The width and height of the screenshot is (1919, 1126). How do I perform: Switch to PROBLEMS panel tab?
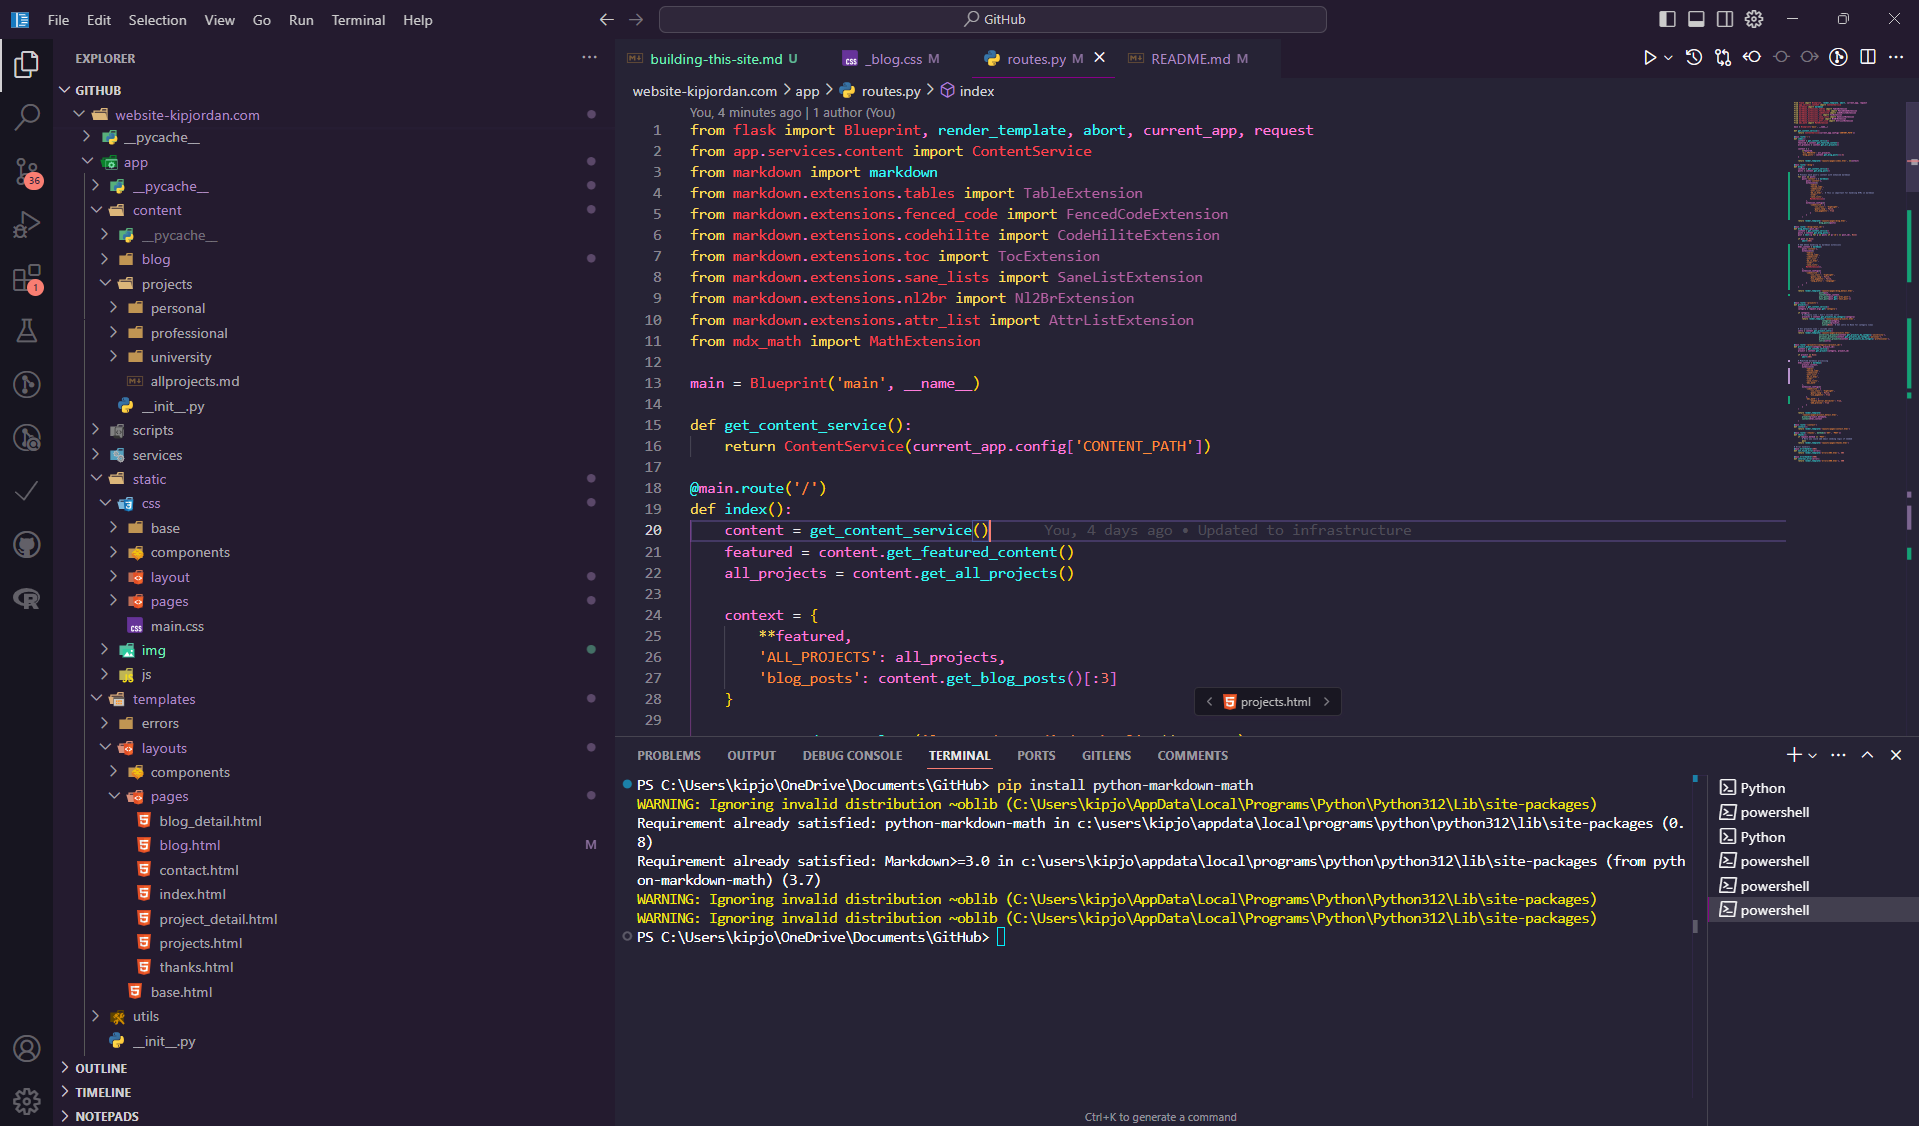coord(669,756)
